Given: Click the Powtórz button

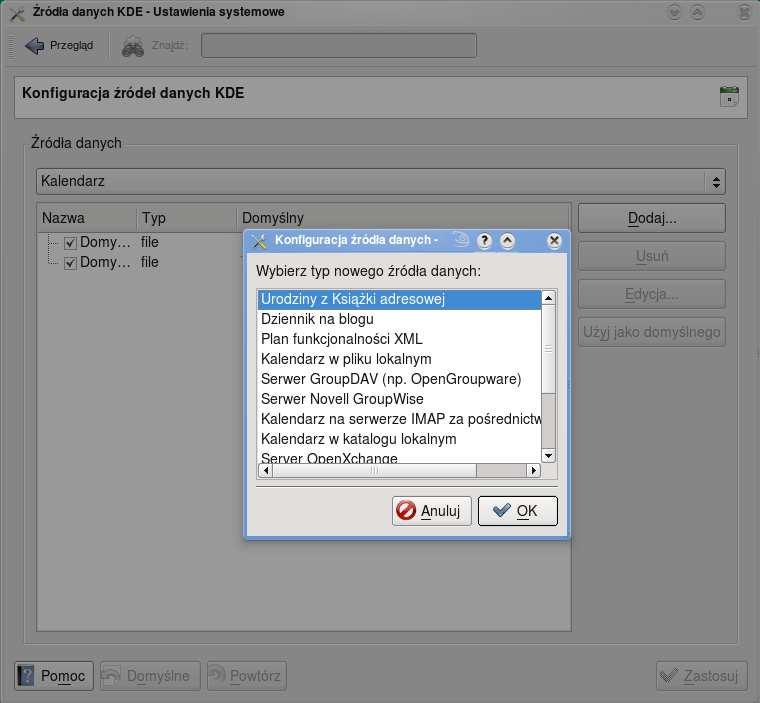Looking at the screenshot, I should click(247, 676).
